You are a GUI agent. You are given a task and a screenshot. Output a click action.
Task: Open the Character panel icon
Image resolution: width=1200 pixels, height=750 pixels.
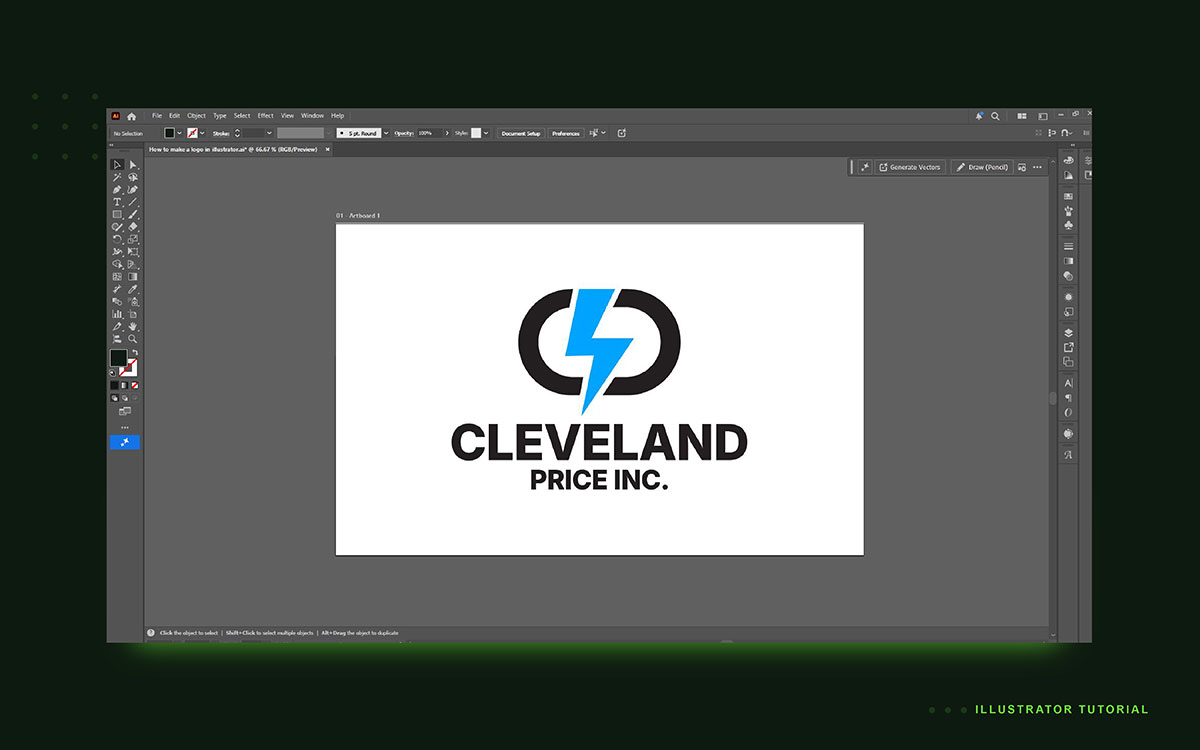click(1069, 383)
